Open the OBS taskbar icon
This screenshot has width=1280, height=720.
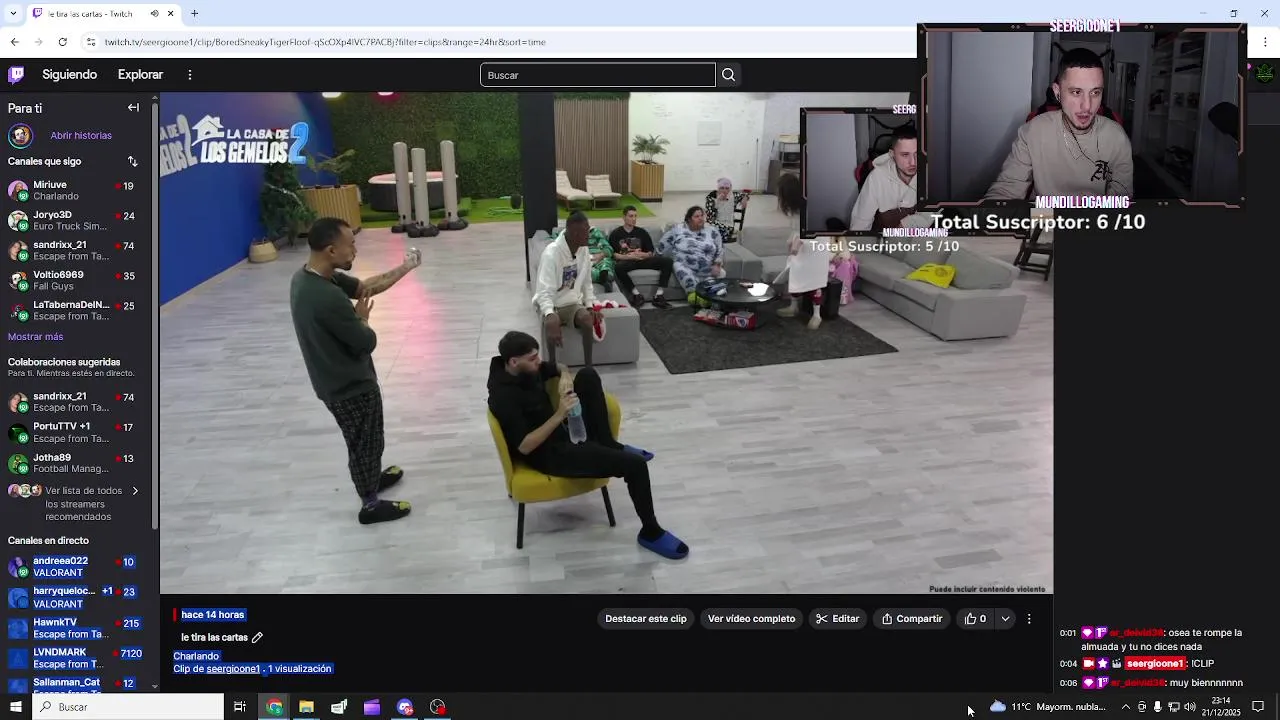coord(437,707)
